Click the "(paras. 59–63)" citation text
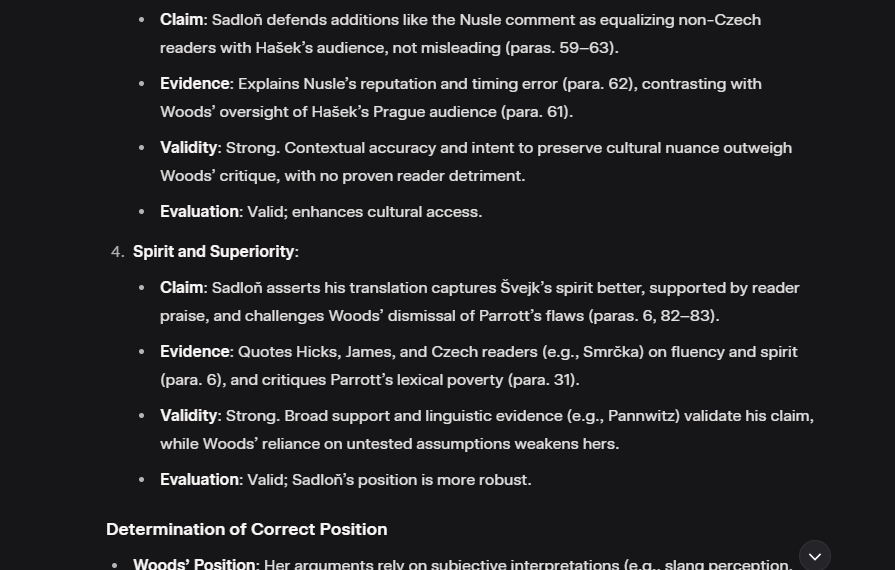The image size is (895, 570). tap(561, 48)
